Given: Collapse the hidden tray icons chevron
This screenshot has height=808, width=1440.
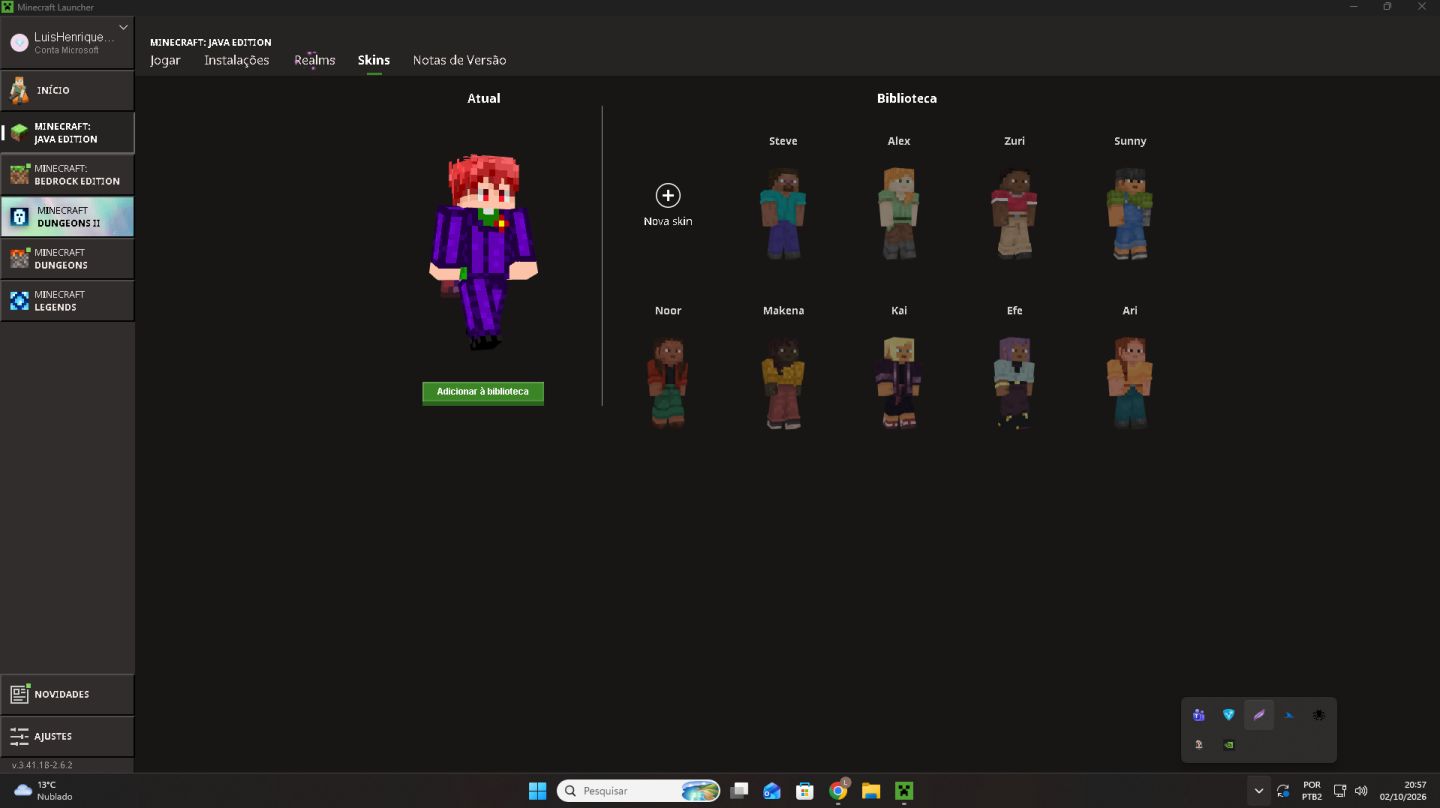Looking at the screenshot, I should click(1259, 791).
